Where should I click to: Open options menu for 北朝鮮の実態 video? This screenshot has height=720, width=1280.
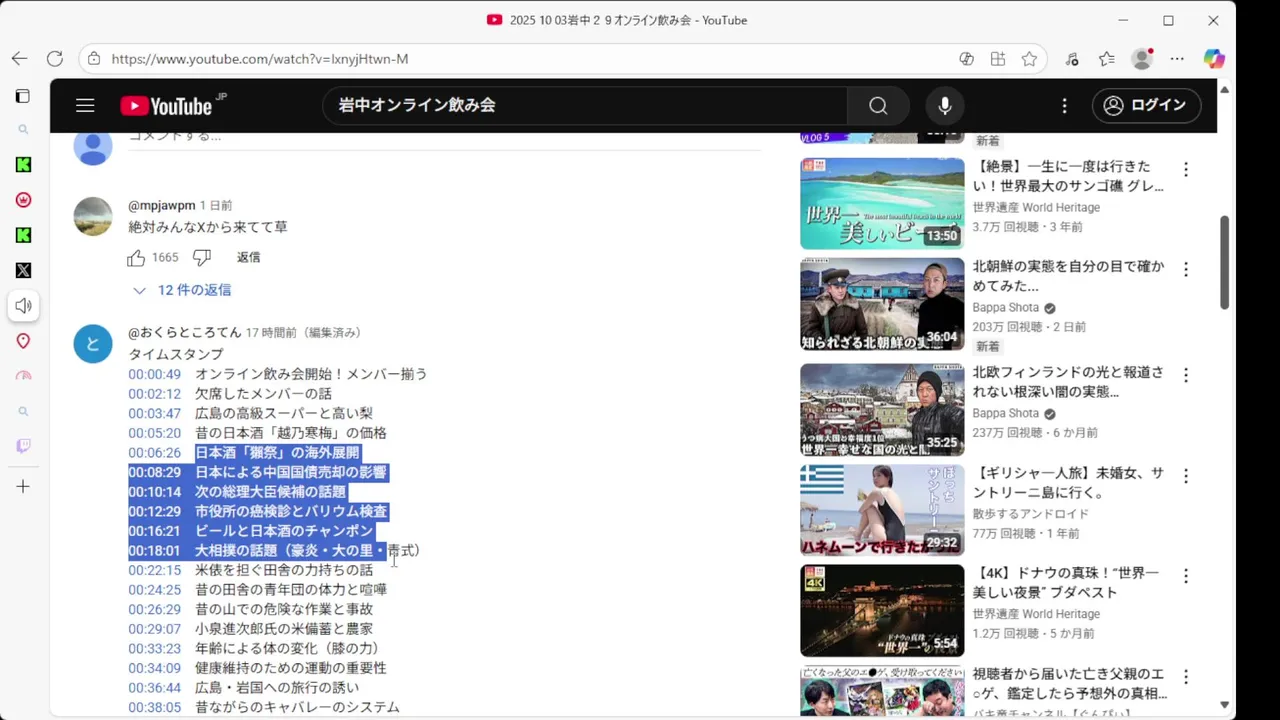coord(1186,270)
